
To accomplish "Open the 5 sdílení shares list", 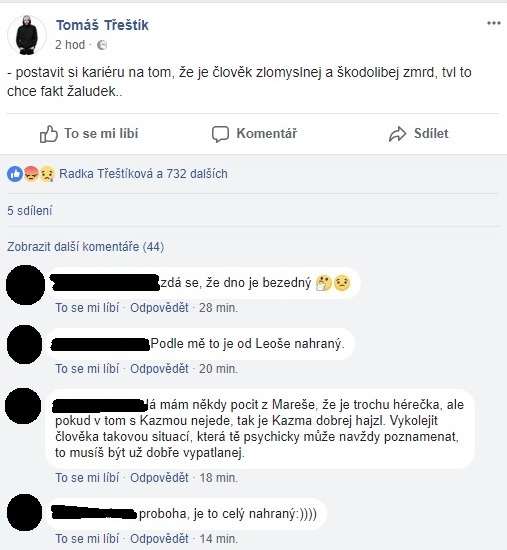I will click(29, 211).
